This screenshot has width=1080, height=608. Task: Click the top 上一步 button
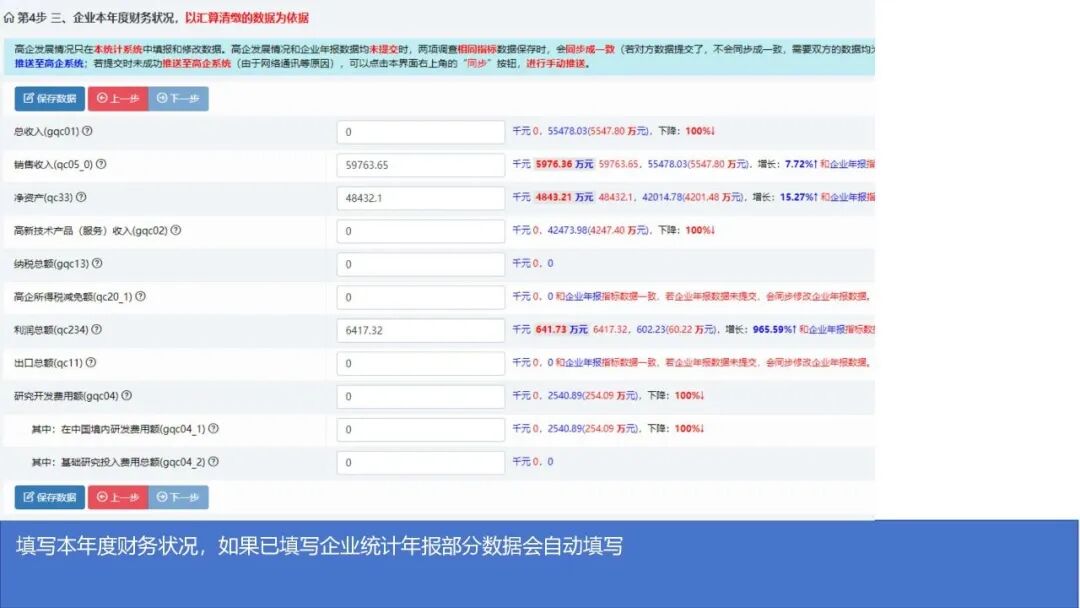point(117,98)
